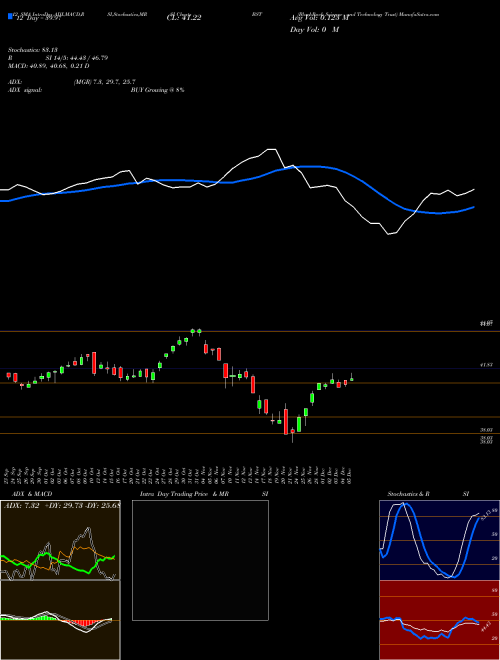500x660 pixels.
Task: Click the 'CL: 41.22' closing price text
Action: click(x=184, y=18)
